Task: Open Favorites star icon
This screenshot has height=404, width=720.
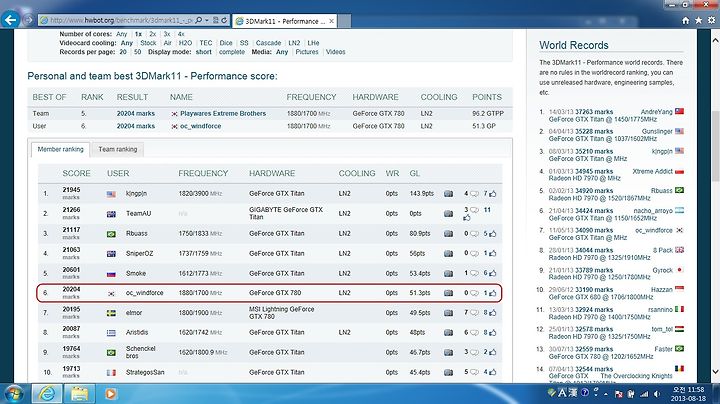Action: [x=698, y=20]
